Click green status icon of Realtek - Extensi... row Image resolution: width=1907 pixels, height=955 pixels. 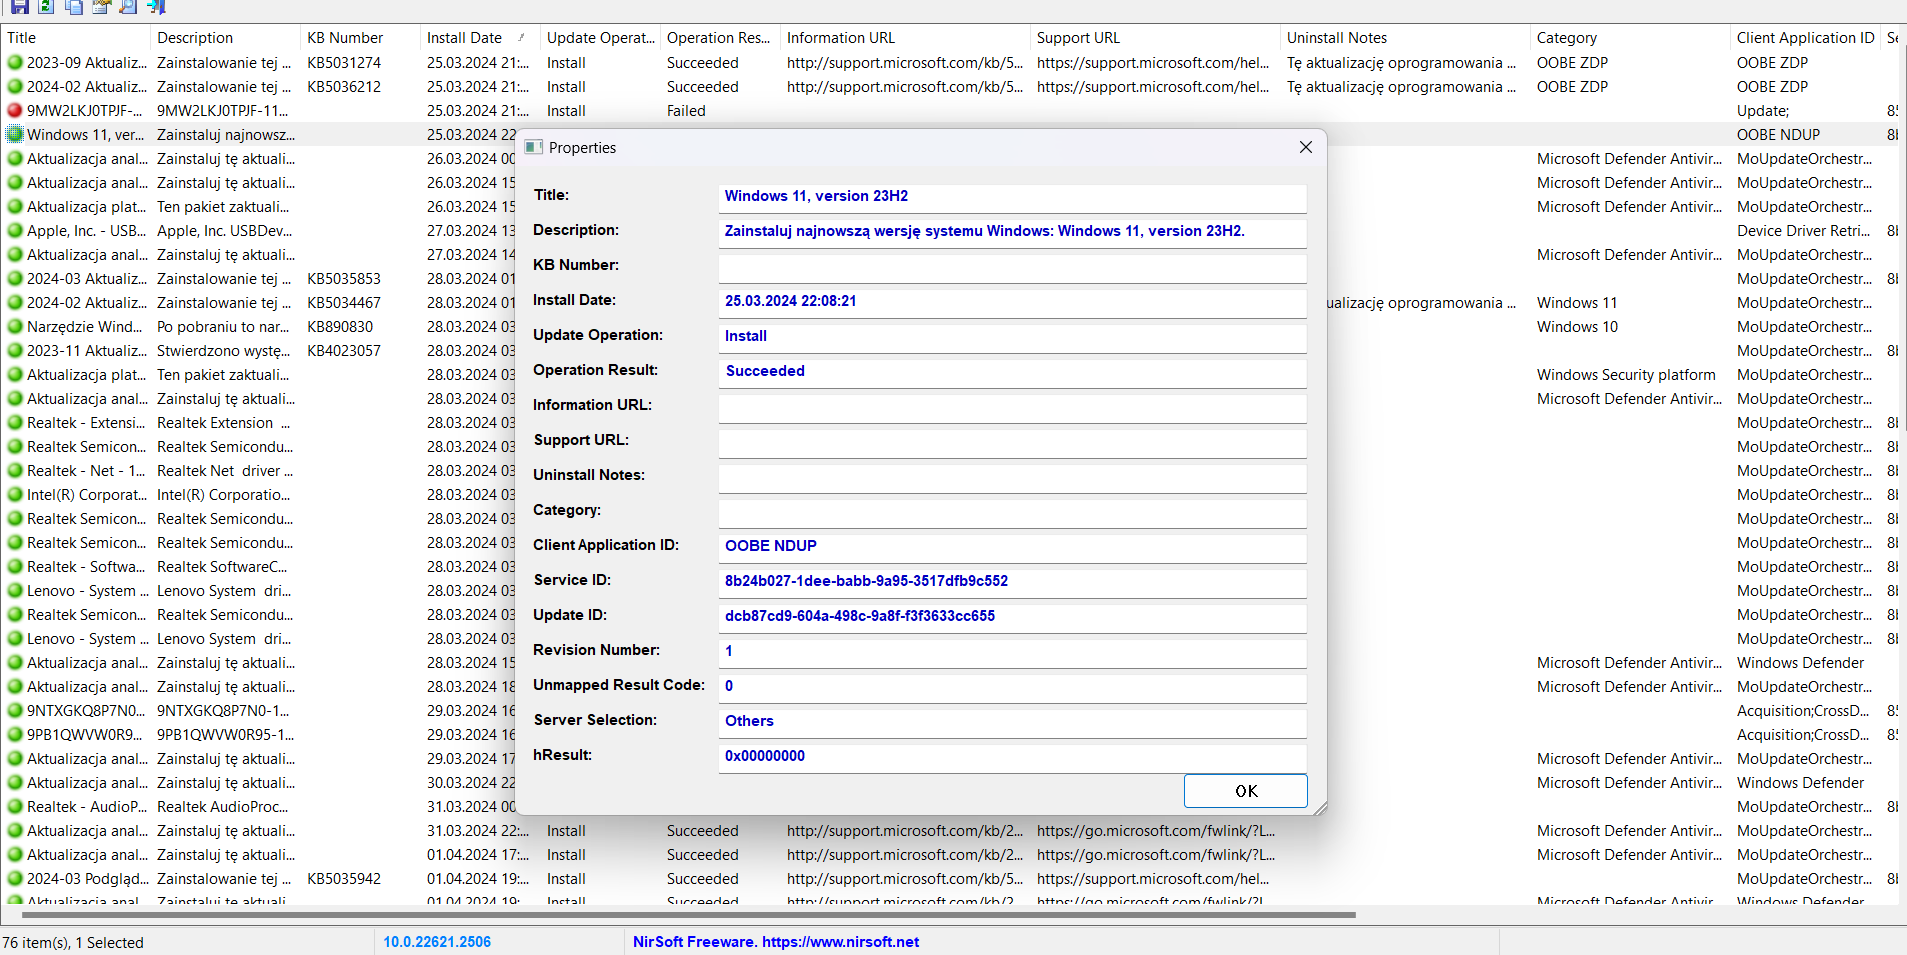pyautogui.click(x=15, y=422)
